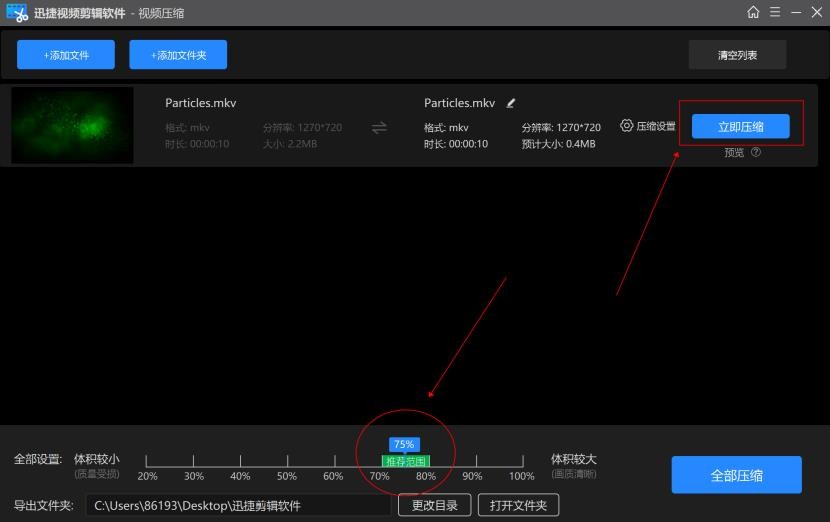This screenshot has width=830, height=522.
Task: Click the swap arrows icon between file infos
Action: click(x=379, y=127)
